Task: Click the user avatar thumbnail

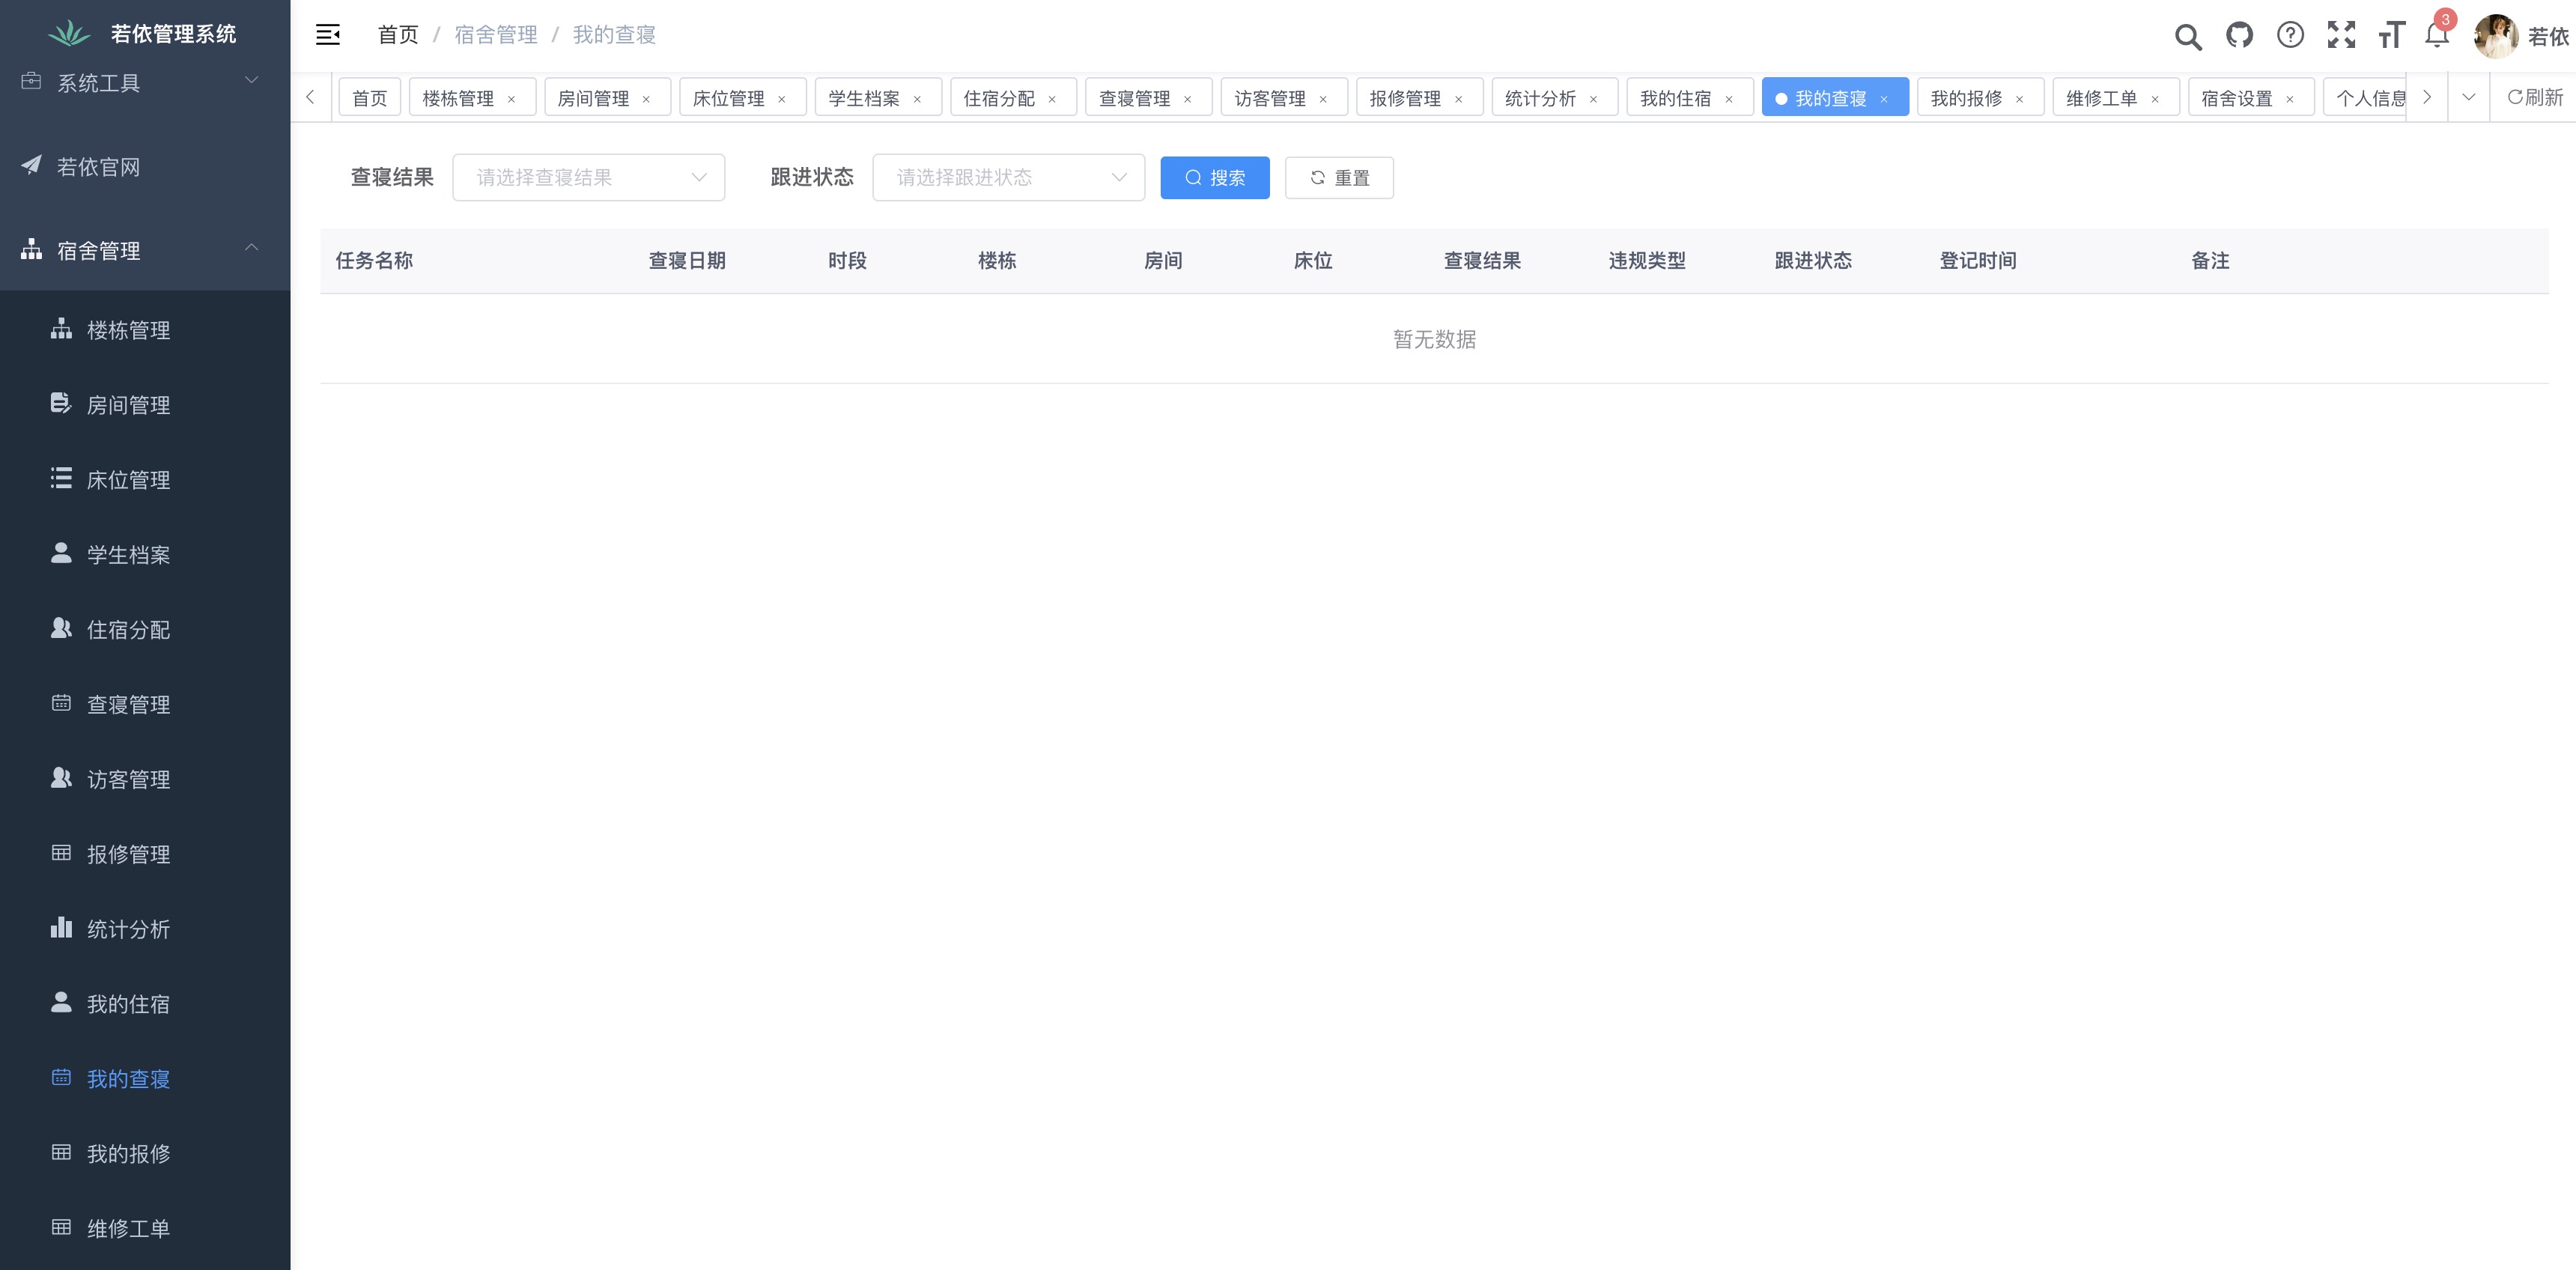Action: 2495,36
